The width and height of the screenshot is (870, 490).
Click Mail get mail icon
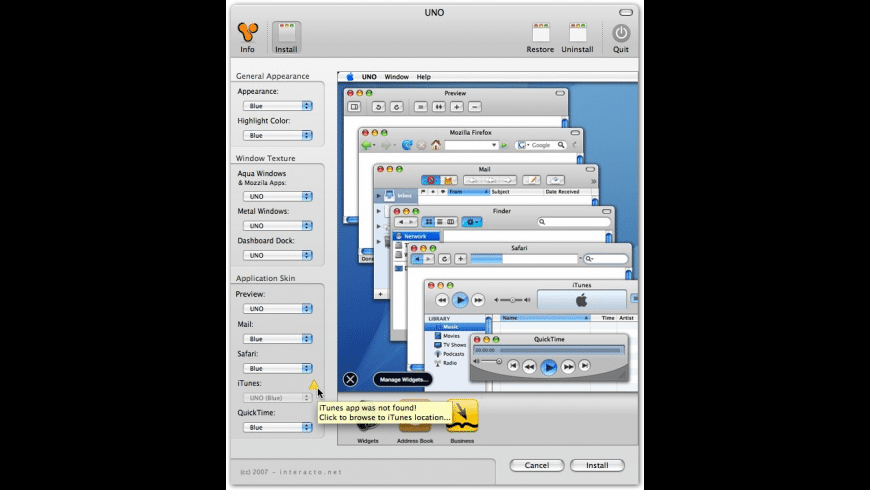coord(555,180)
